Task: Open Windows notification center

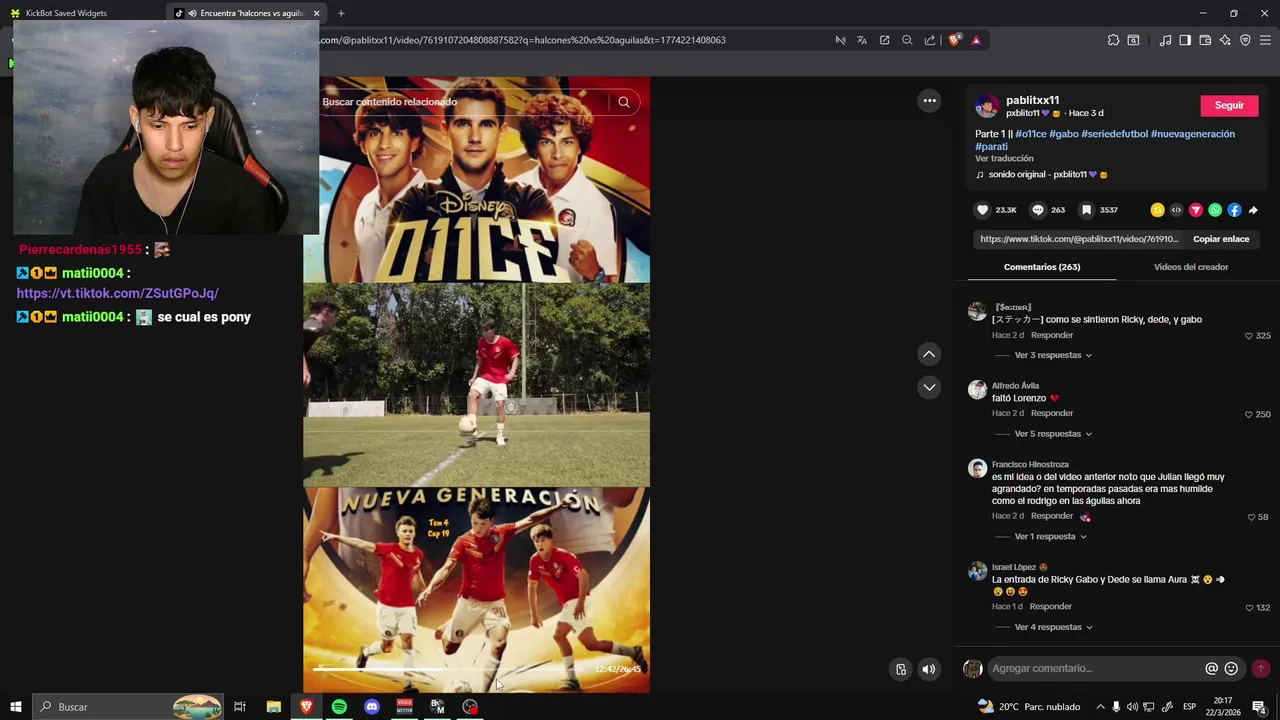Action: [x=1259, y=707]
